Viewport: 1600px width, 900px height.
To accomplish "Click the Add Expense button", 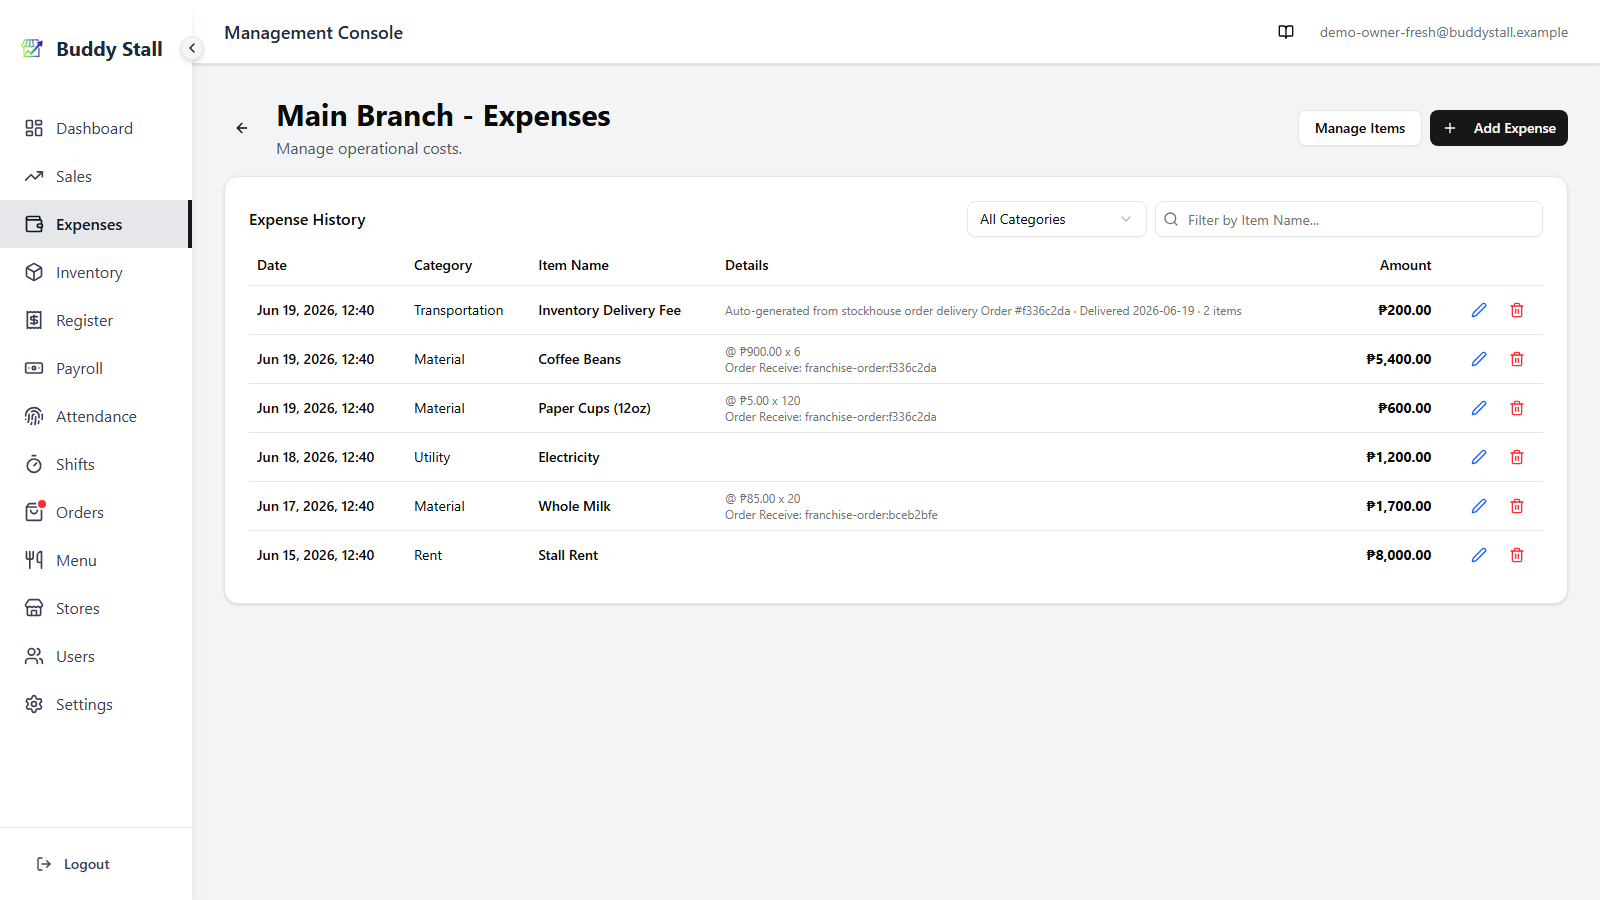I will pos(1498,128).
